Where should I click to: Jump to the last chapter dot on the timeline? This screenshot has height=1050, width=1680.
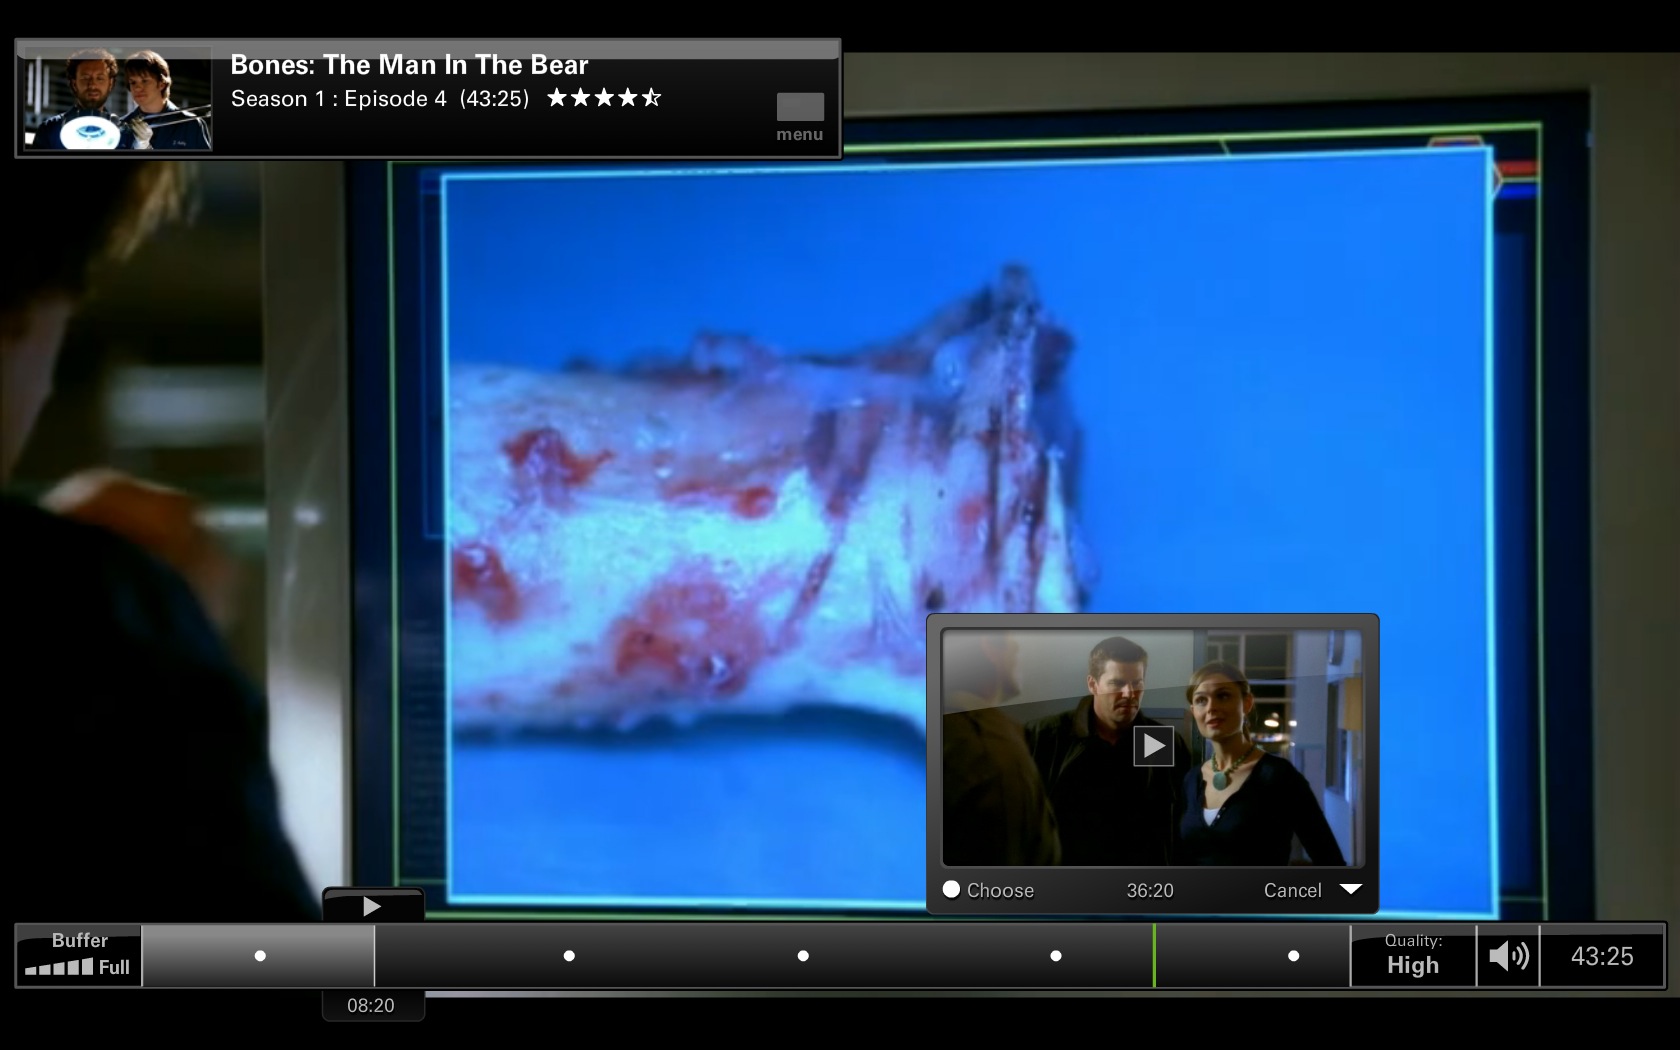[x=1294, y=956]
